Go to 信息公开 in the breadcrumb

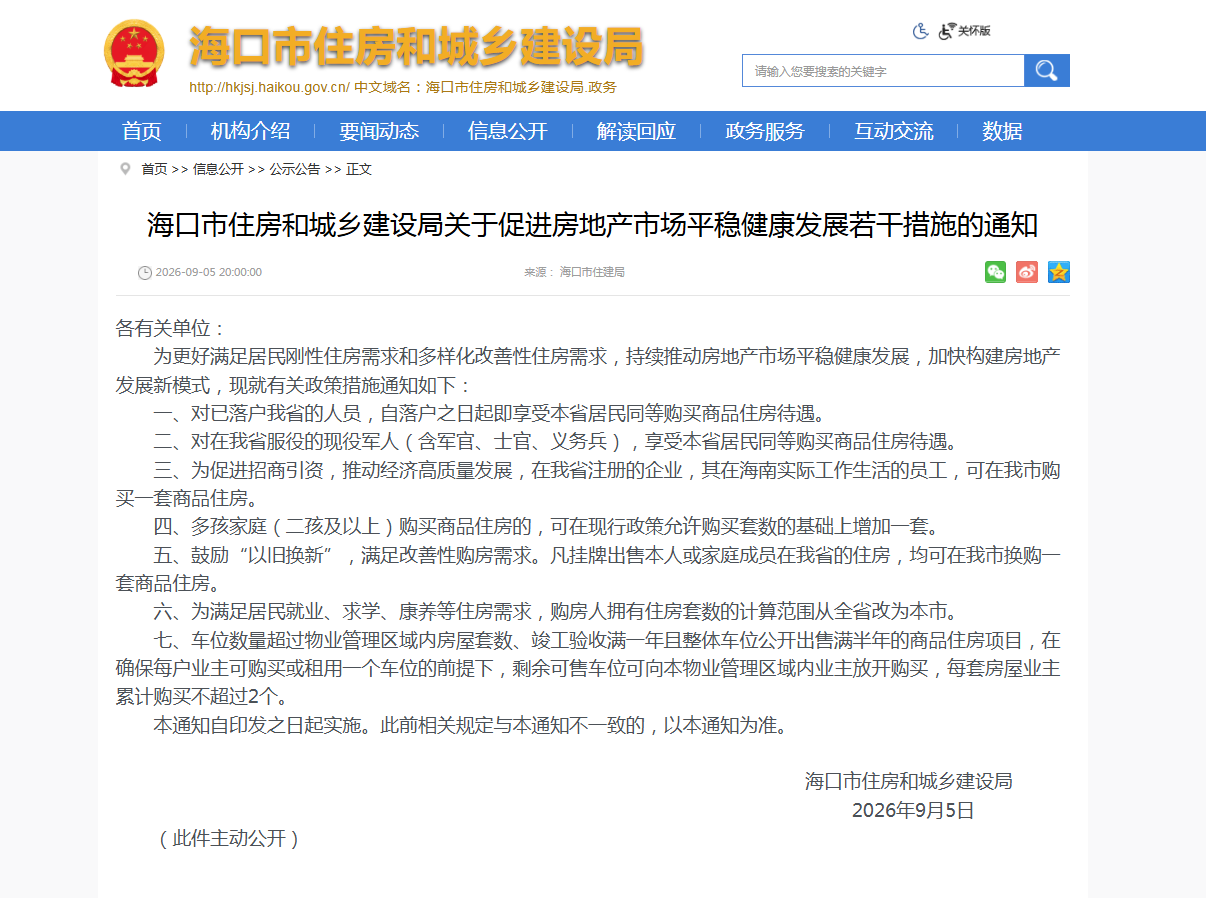218,169
